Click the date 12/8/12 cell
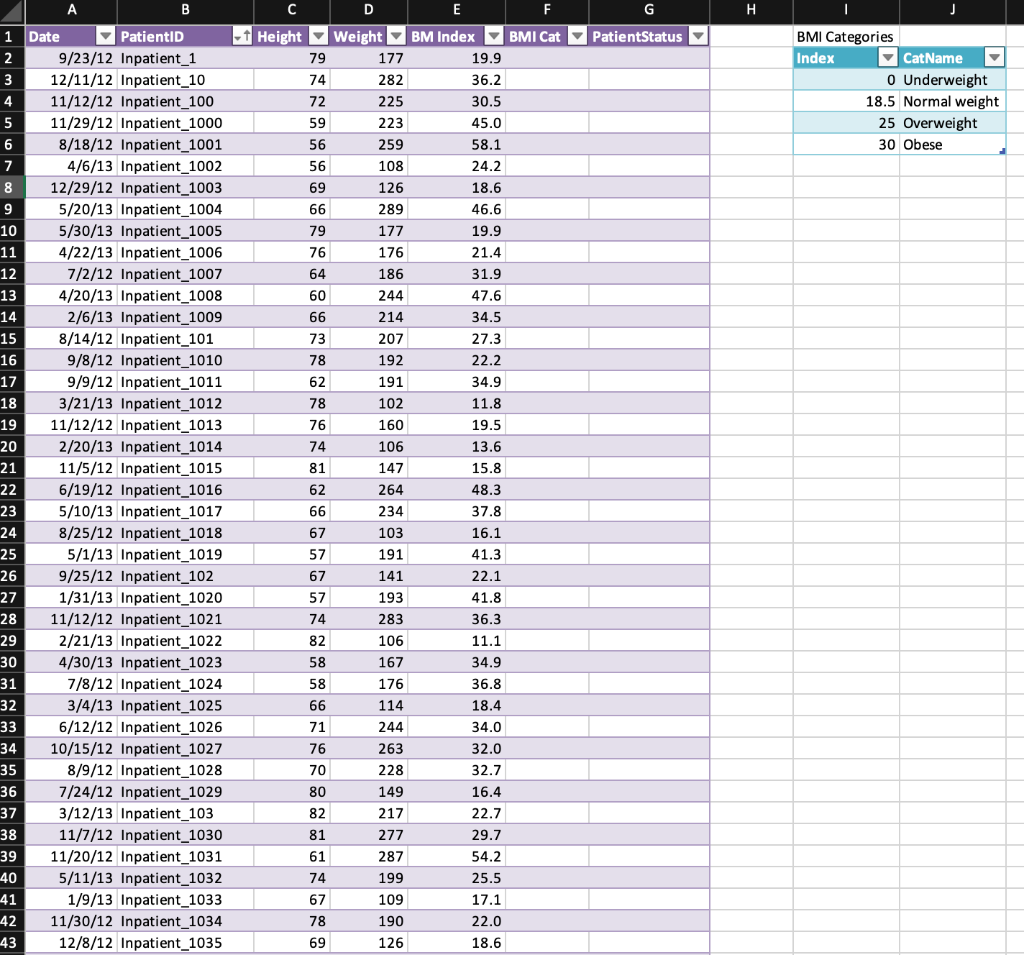This screenshot has height=955, width=1024. [71, 943]
